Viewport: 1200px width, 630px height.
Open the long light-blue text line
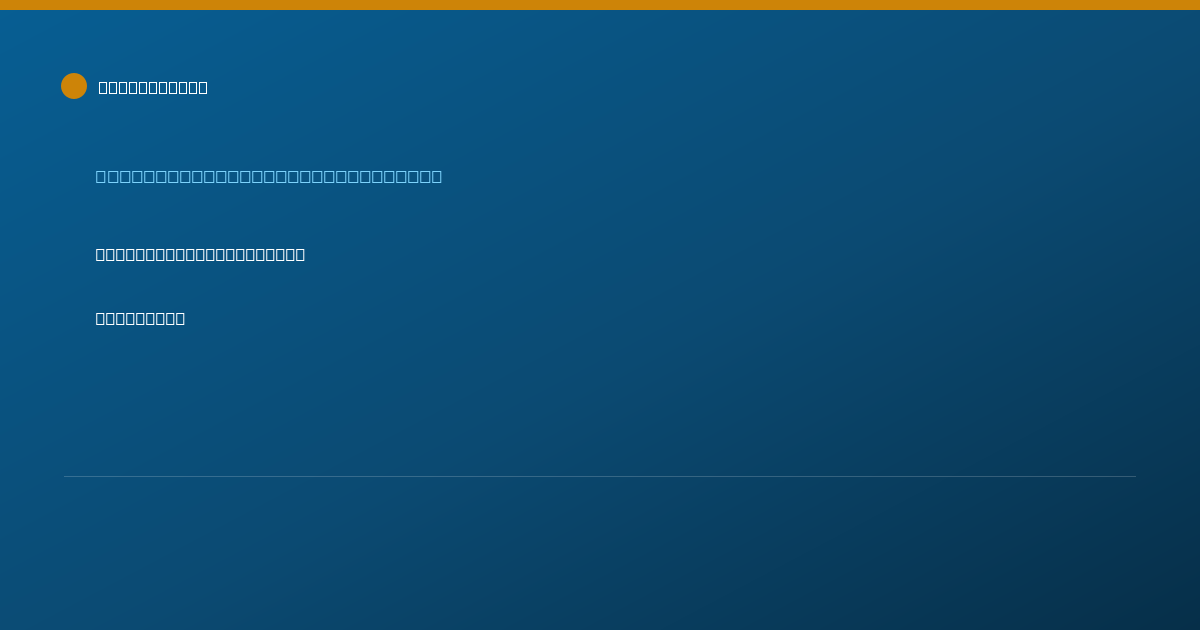[269, 176]
